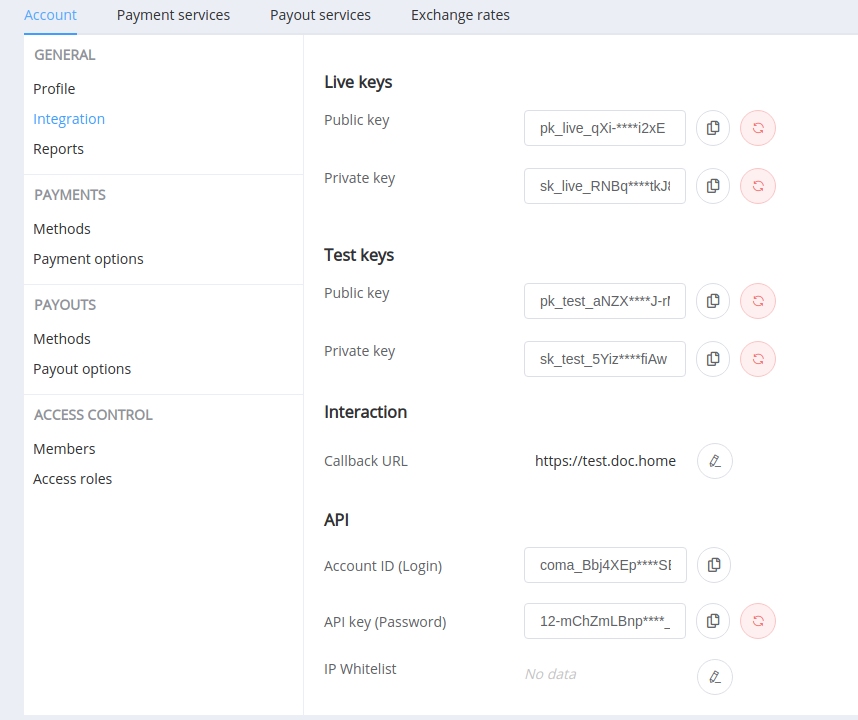The width and height of the screenshot is (858, 720).
Task: Go to the Payout services tab
Action: click(x=320, y=15)
